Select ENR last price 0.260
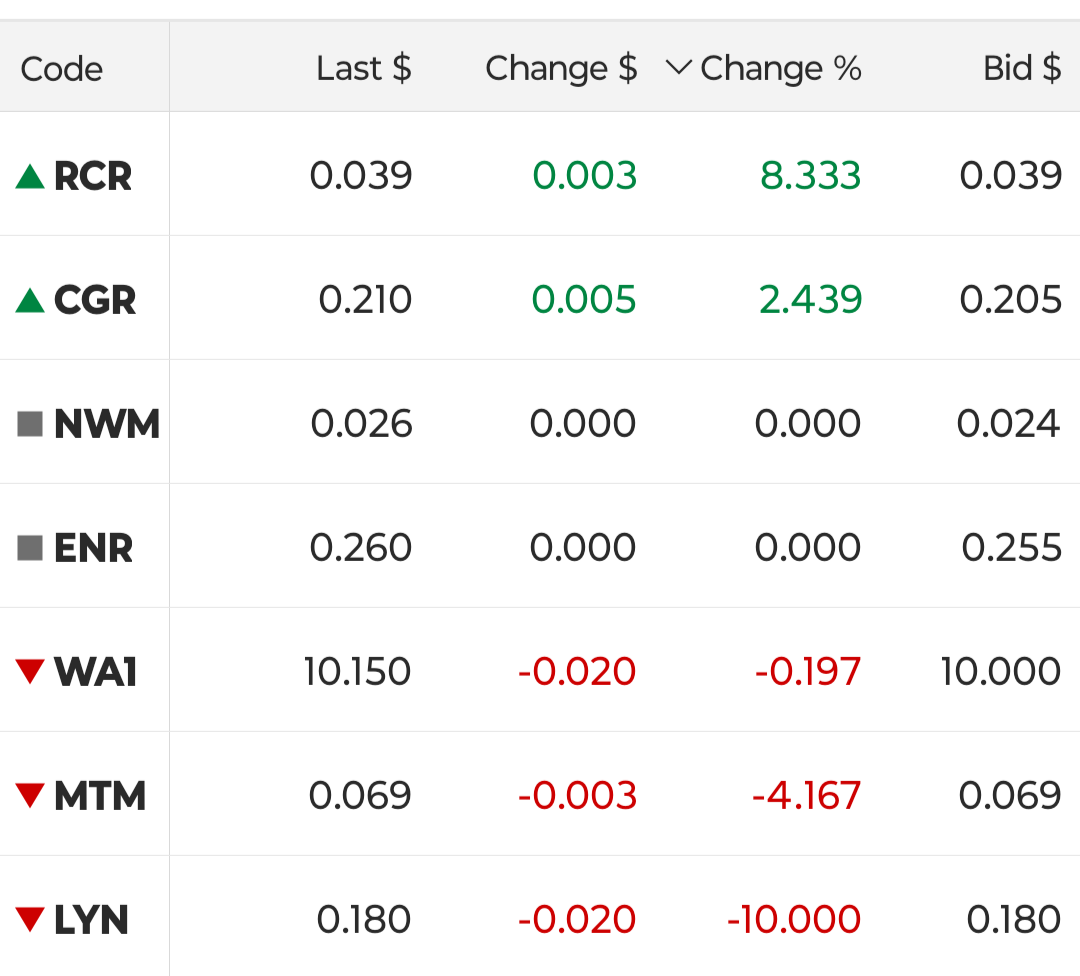The width and height of the screenshot is (1080, 976). pyautogui.click(x=361, y=548)
